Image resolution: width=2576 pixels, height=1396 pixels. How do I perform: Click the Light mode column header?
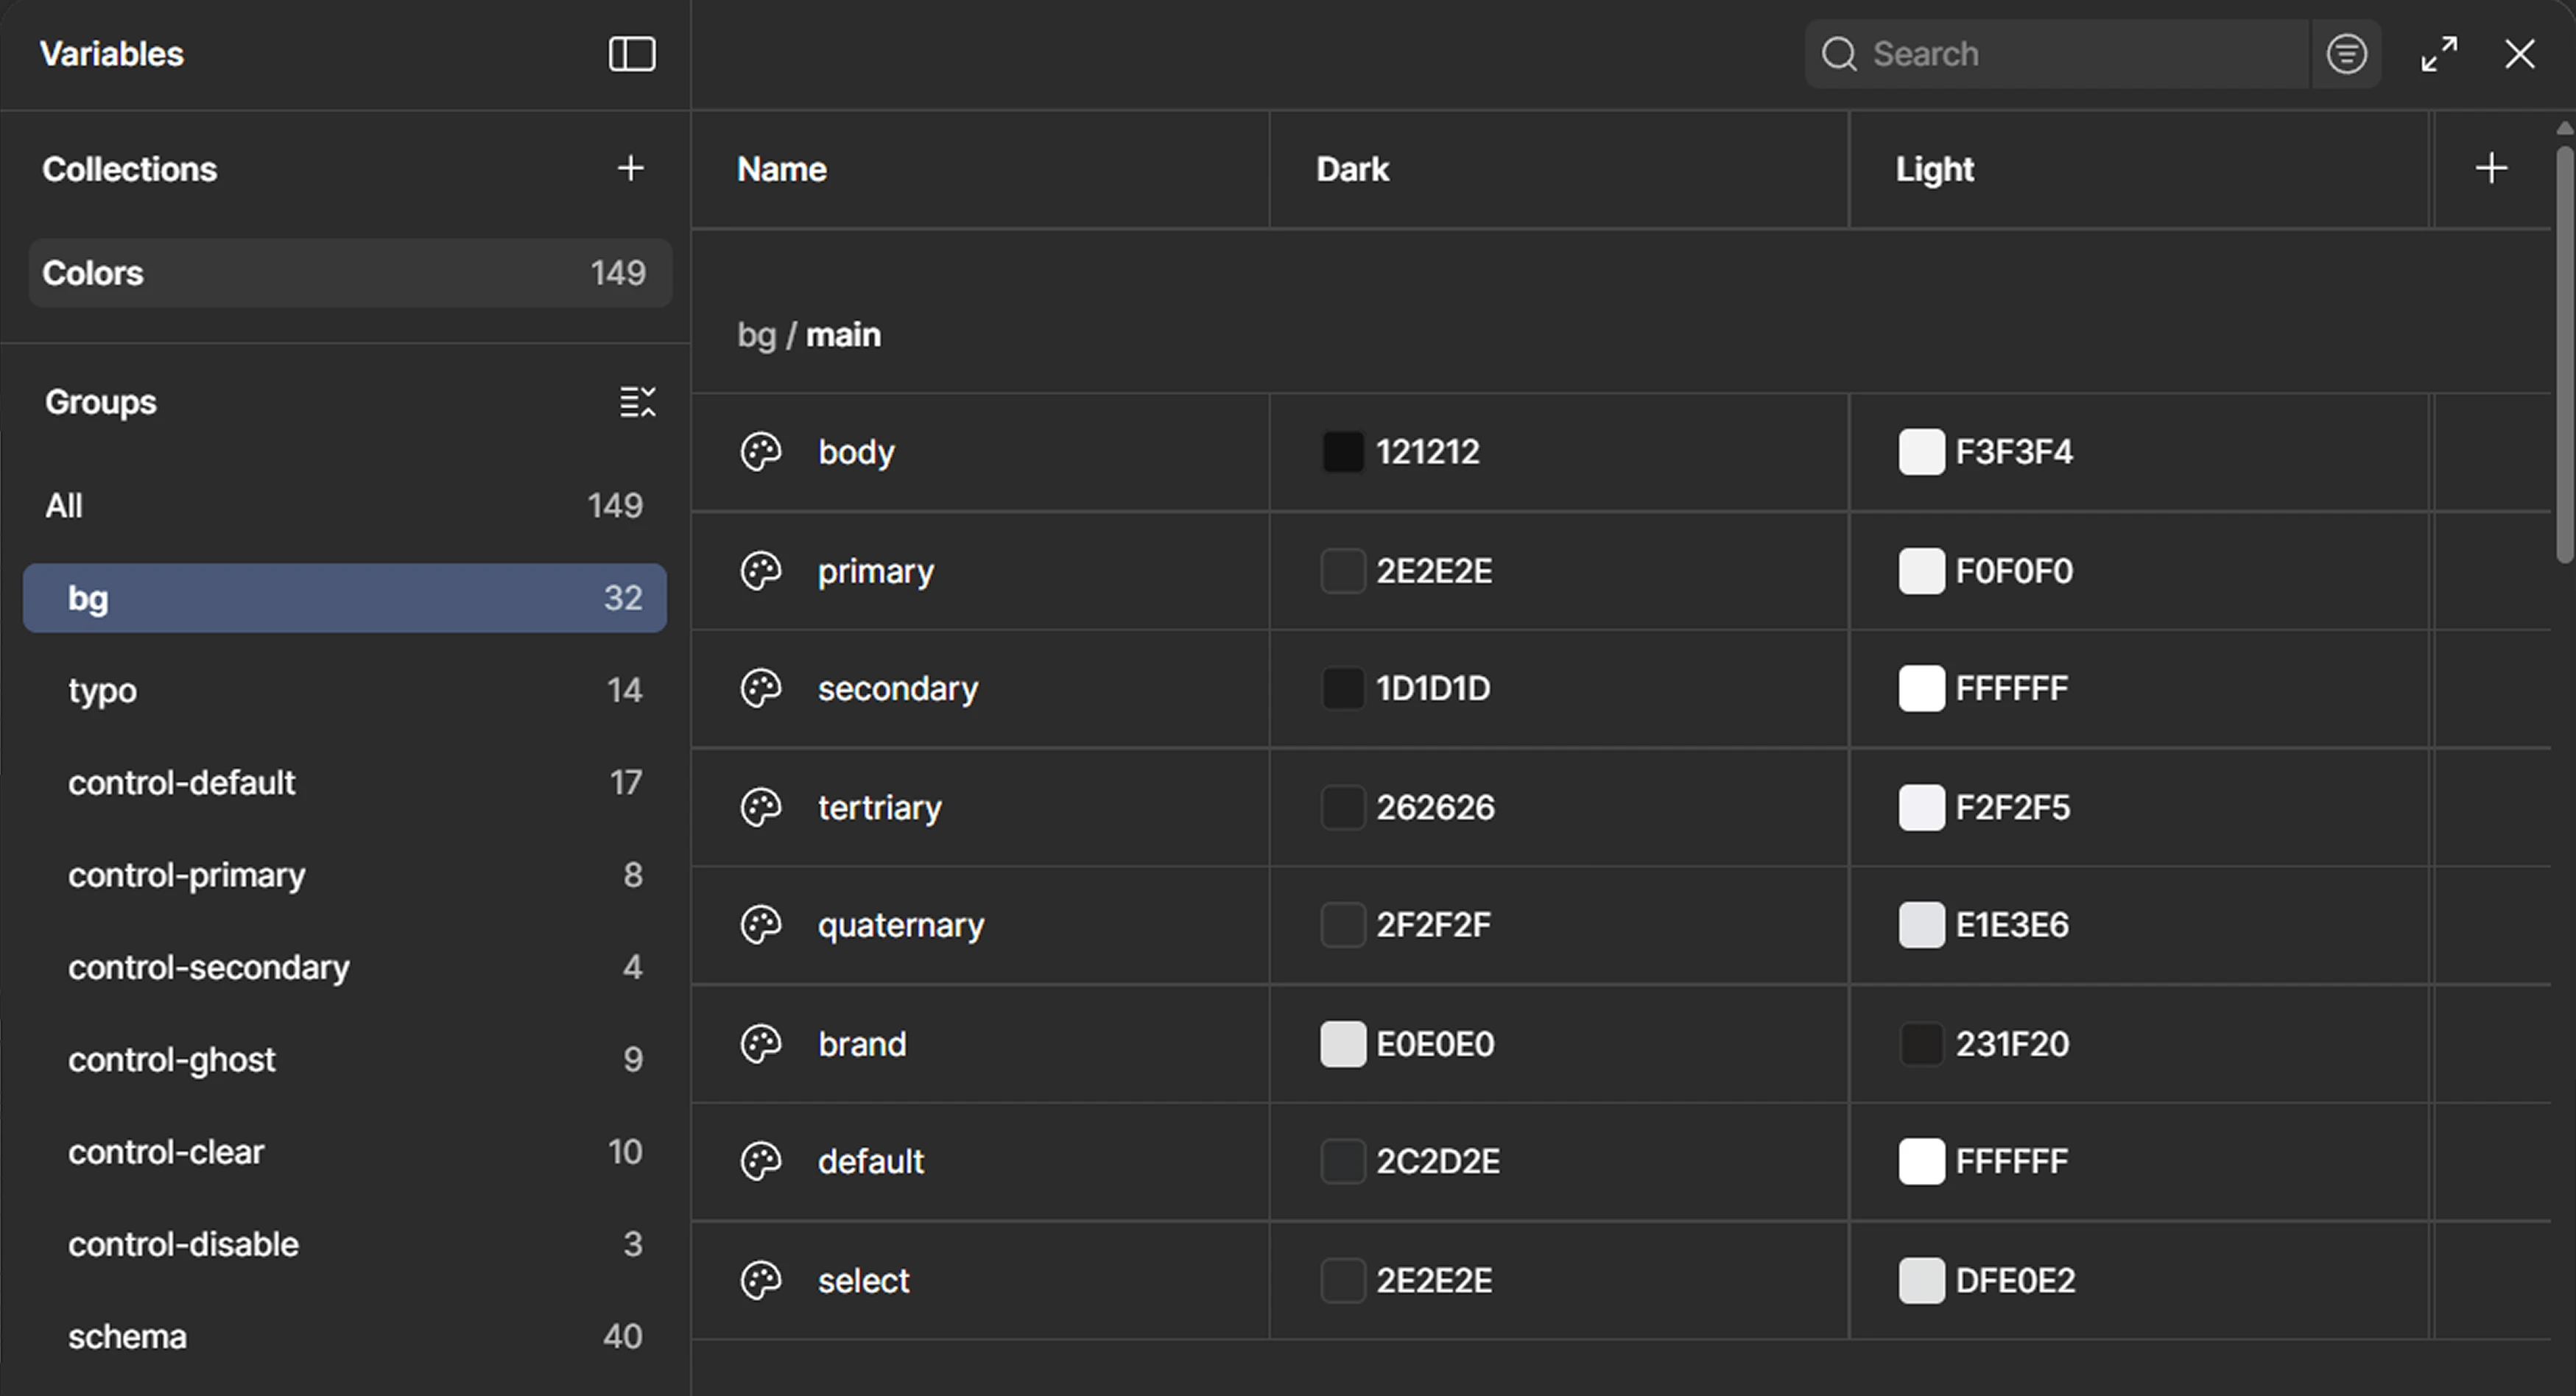click(x=1934, y=169)
